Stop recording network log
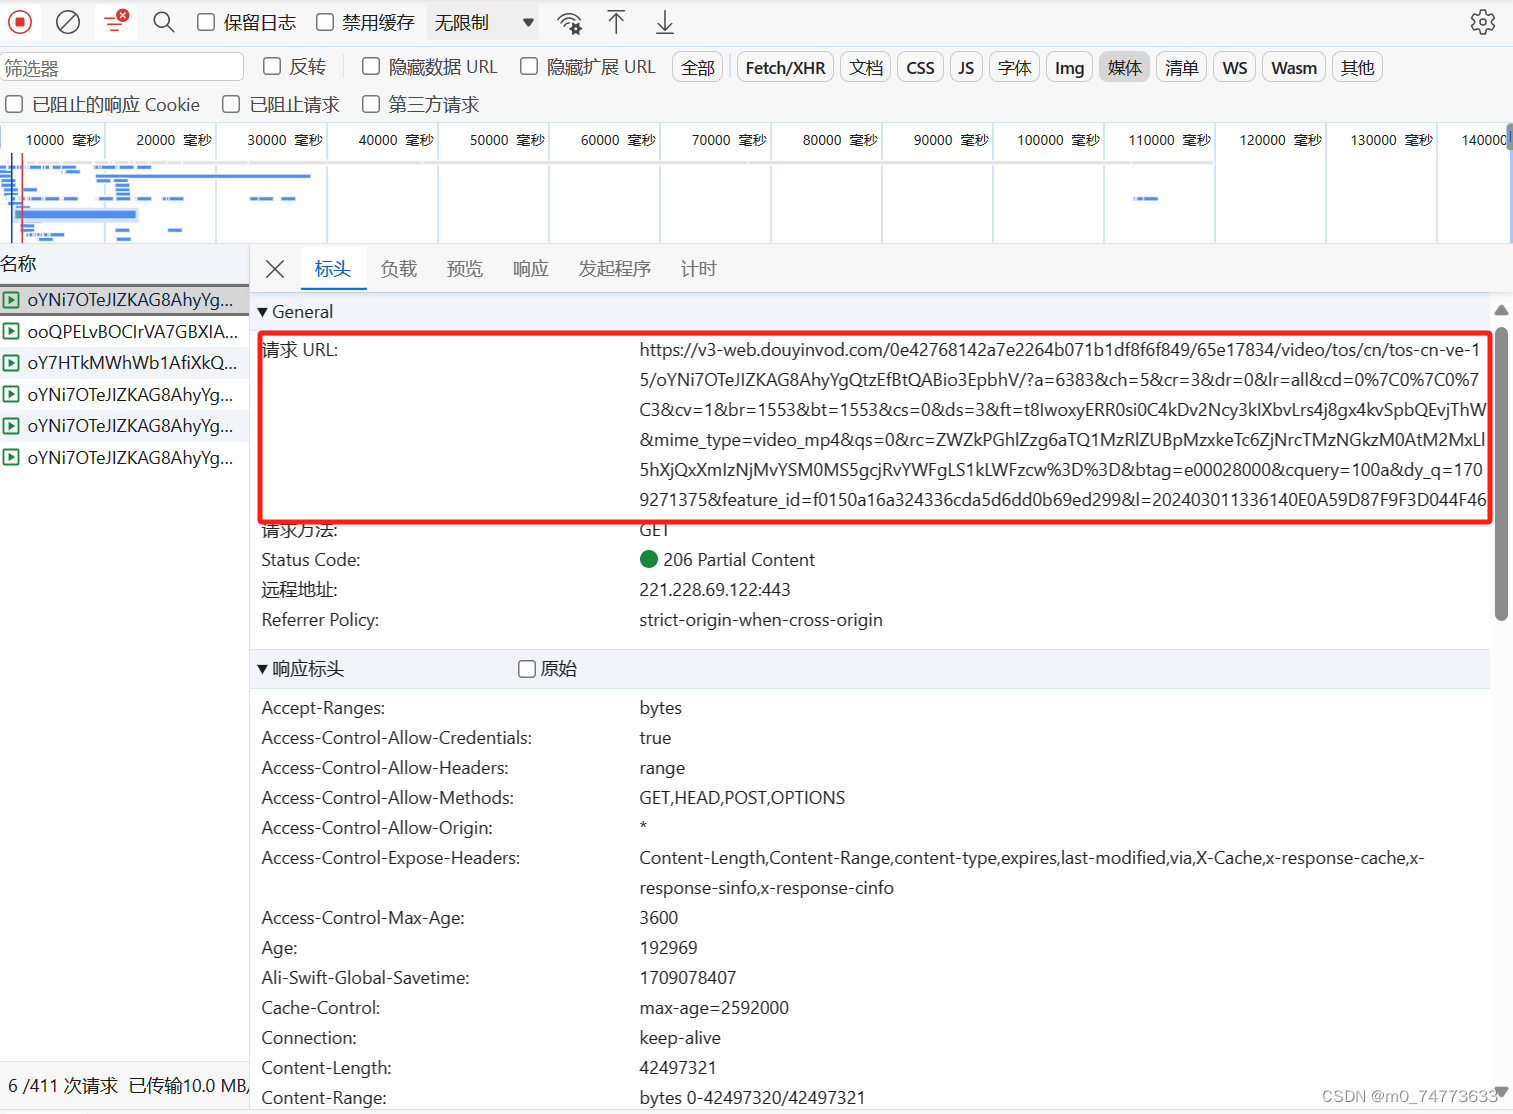Image resolution: width=1513 pixels, height=1114 pixels. (x=20, y=22)
